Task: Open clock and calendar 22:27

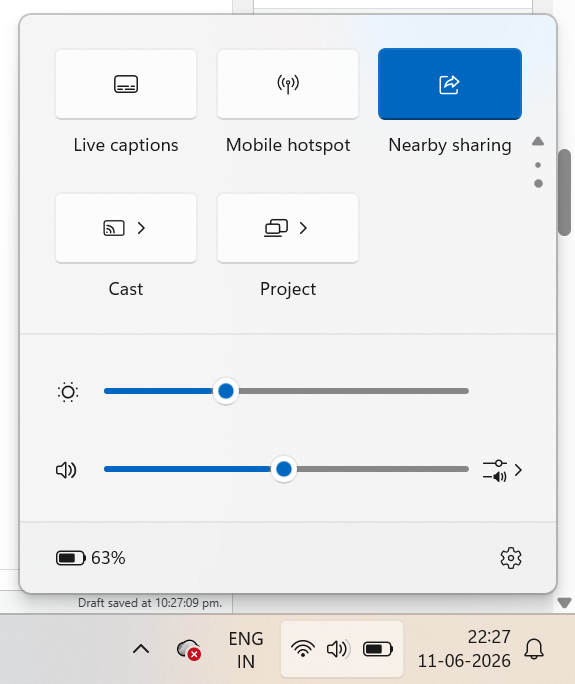Action: (464, 649)
